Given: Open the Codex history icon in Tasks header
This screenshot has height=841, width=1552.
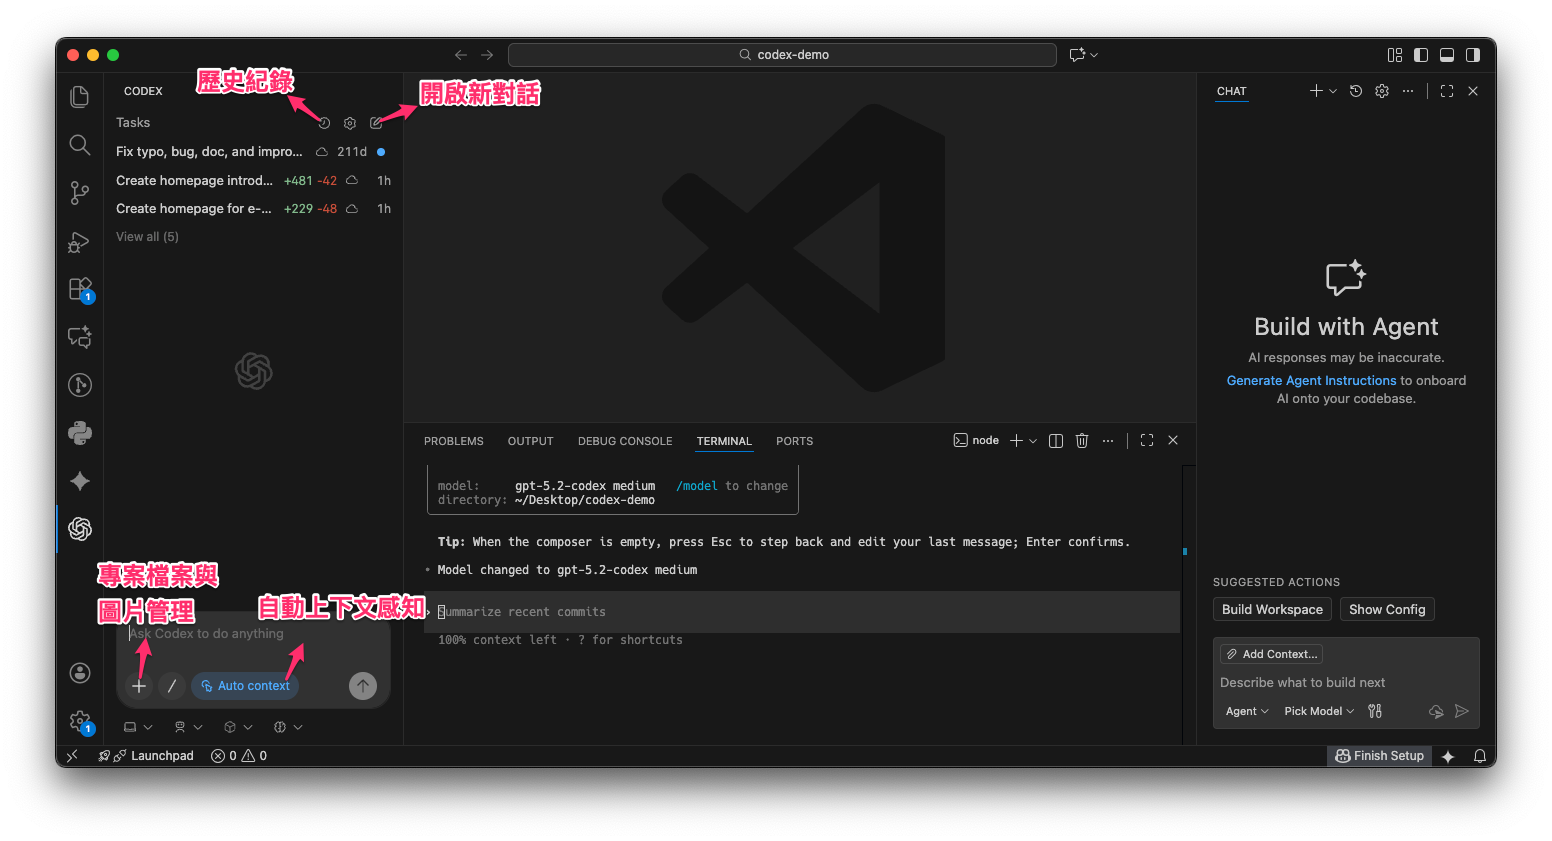Looking at the screenshot, I should [x=324, y=123].
